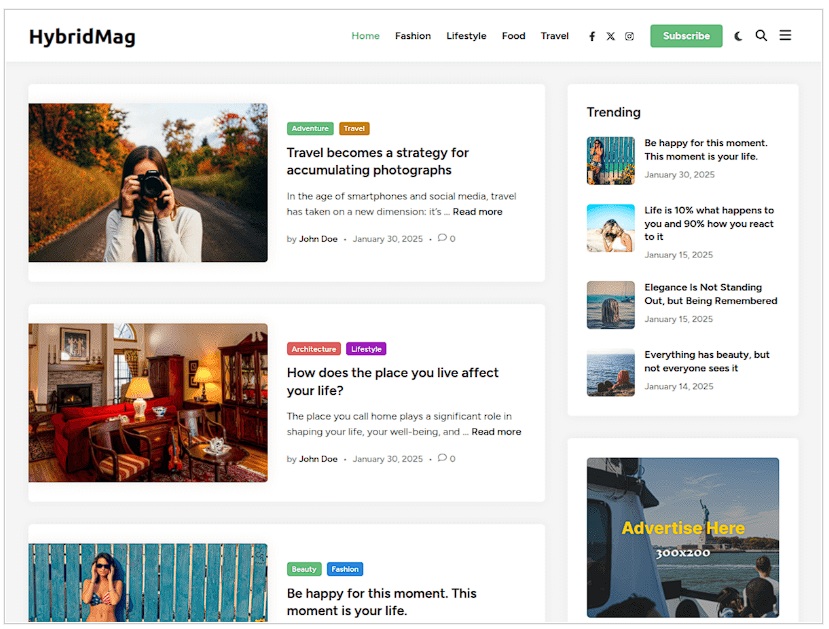Image resolution: width=829 pixels, height=629 pixels.
Task: Open trending link 'Everything has beauty, but not everyone sees it'
Action: coord(707,361)
